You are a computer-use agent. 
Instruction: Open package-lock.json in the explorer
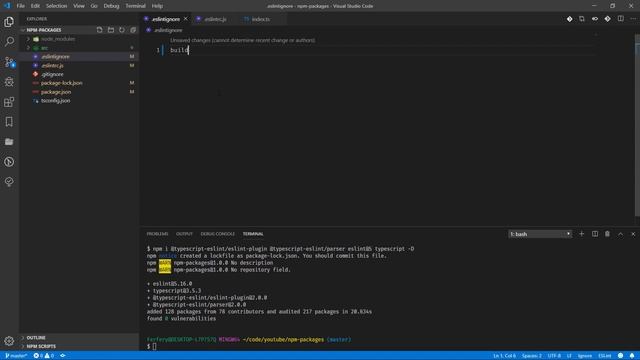[61, 83]
